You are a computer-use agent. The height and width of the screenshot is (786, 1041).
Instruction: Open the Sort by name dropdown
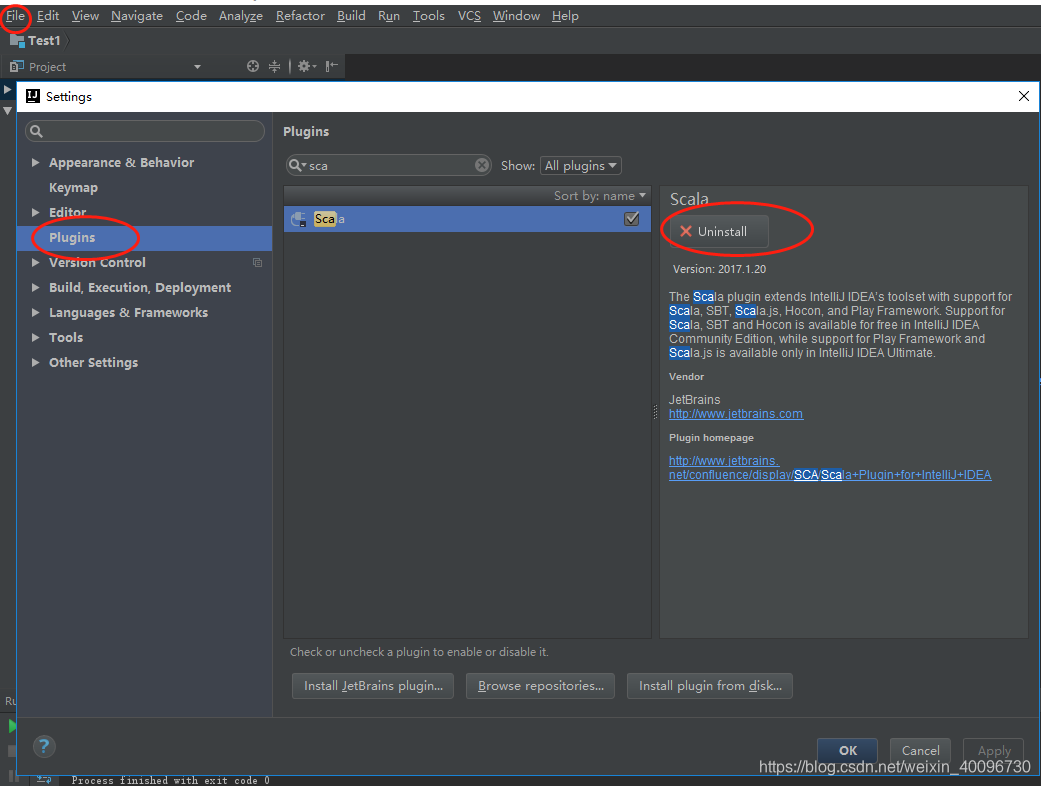coord(600,196)
